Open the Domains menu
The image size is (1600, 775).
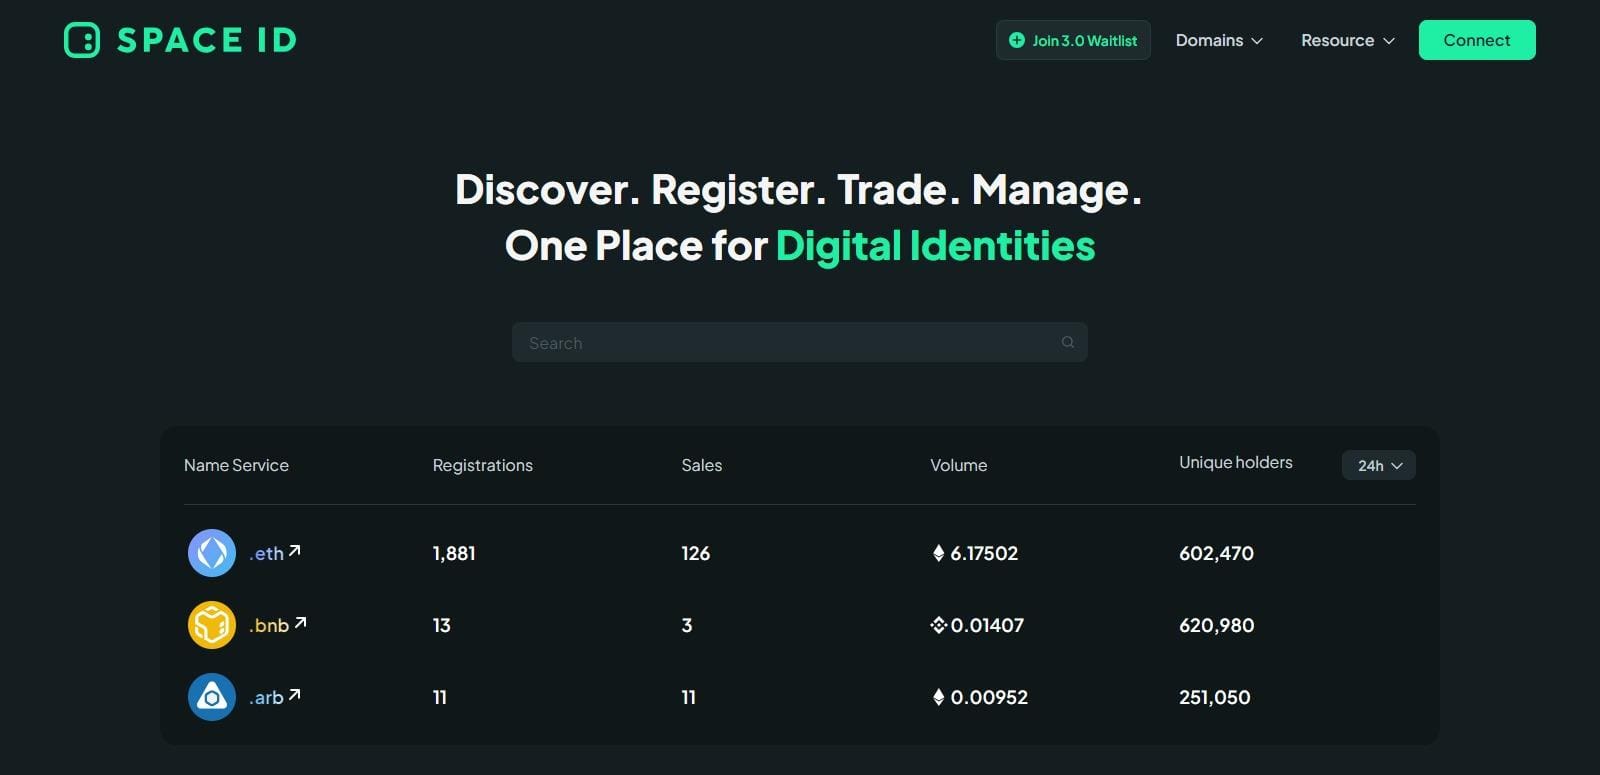click(1219, 40)
